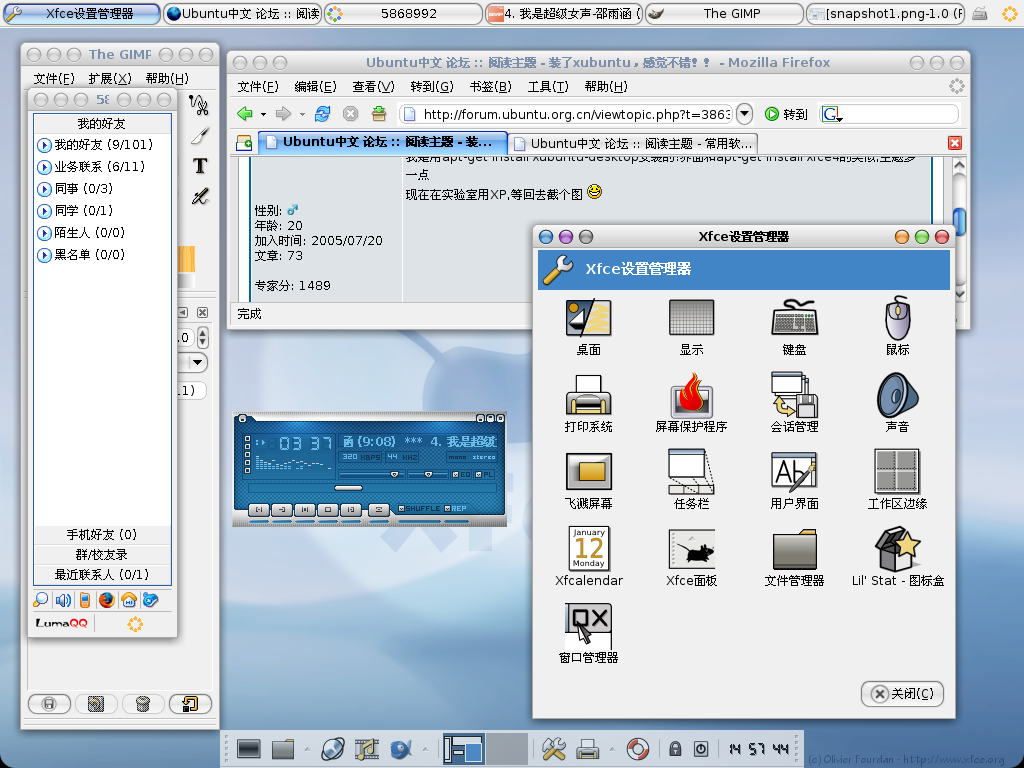Open Firefox 查看(V) view menu

tap(374, 86)
